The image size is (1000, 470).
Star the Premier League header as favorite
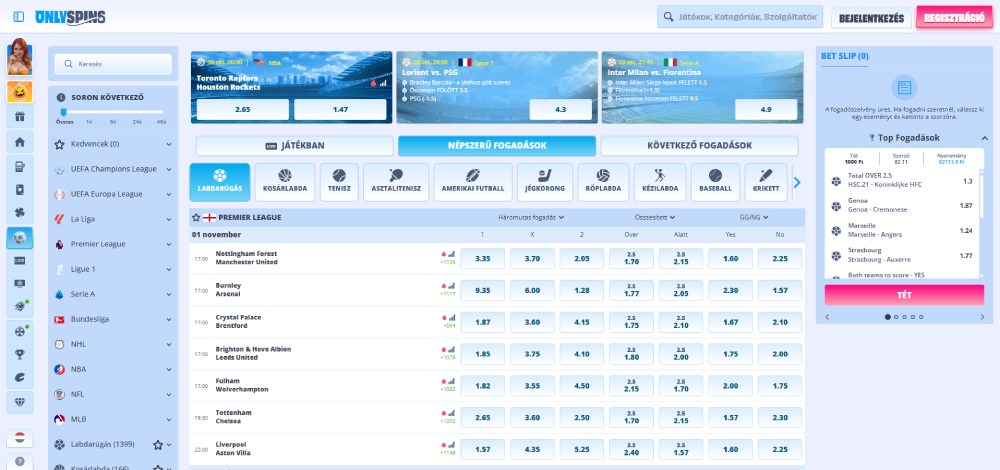197,217
